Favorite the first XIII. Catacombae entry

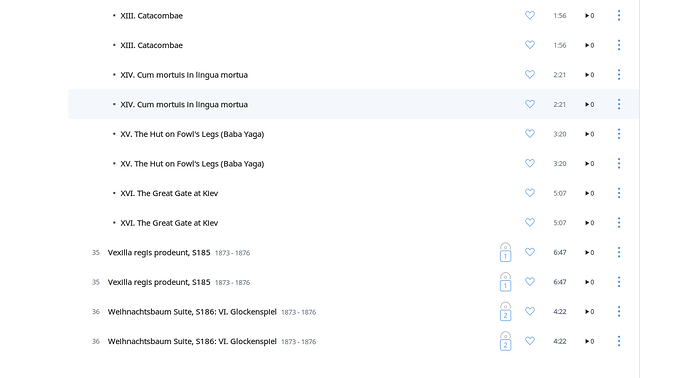click(530, 15)
